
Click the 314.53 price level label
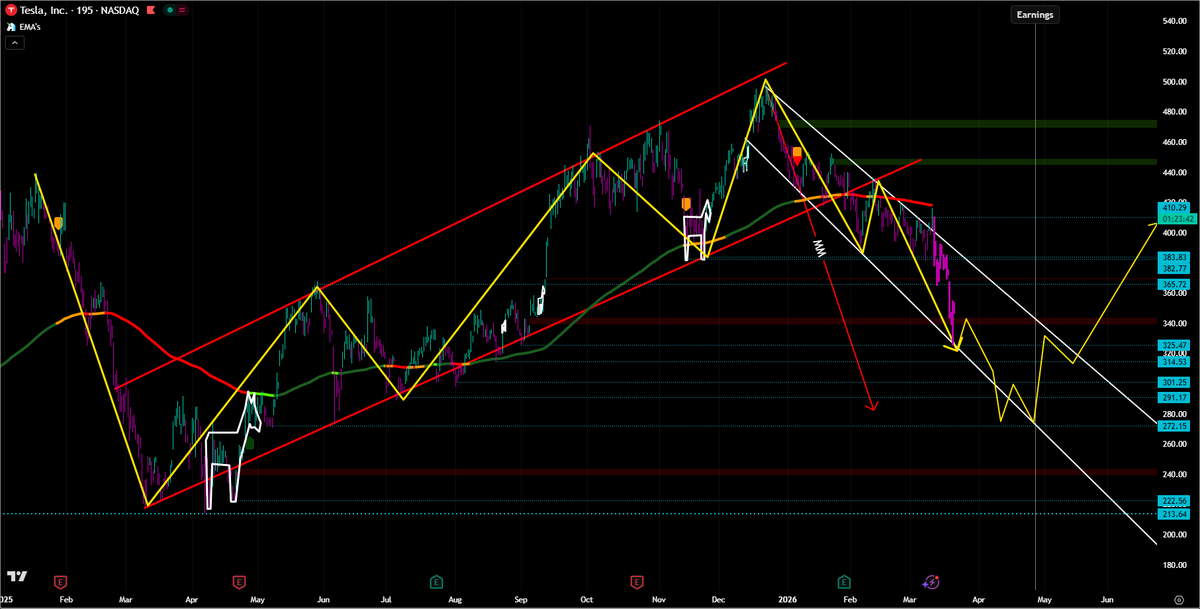coord(1173,361)
